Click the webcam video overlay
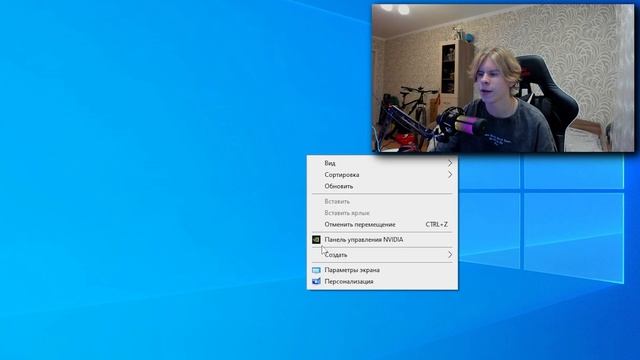Viewport: 640px width, 360px height. tap(503, 78)
